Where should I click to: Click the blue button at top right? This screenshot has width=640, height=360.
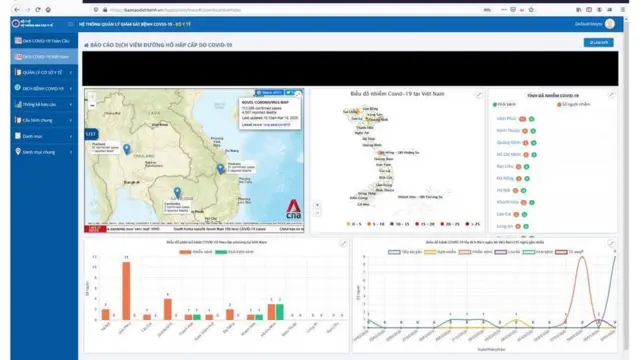(598, 42)
